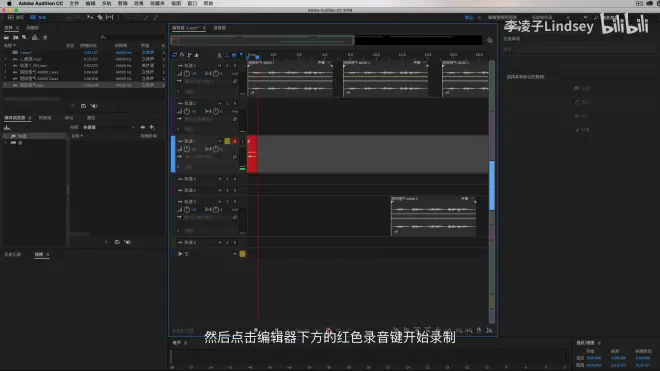Click the search magnifier in the Files panel

pos(102,37)
